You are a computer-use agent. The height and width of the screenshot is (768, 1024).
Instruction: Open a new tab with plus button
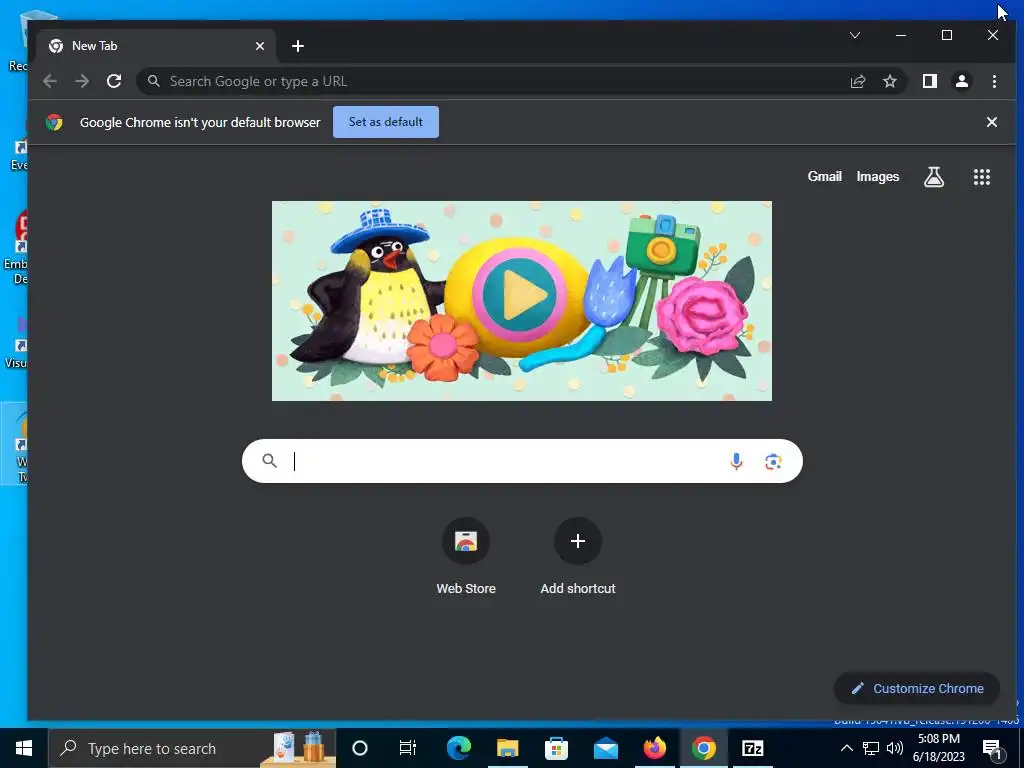click(298, 46)
